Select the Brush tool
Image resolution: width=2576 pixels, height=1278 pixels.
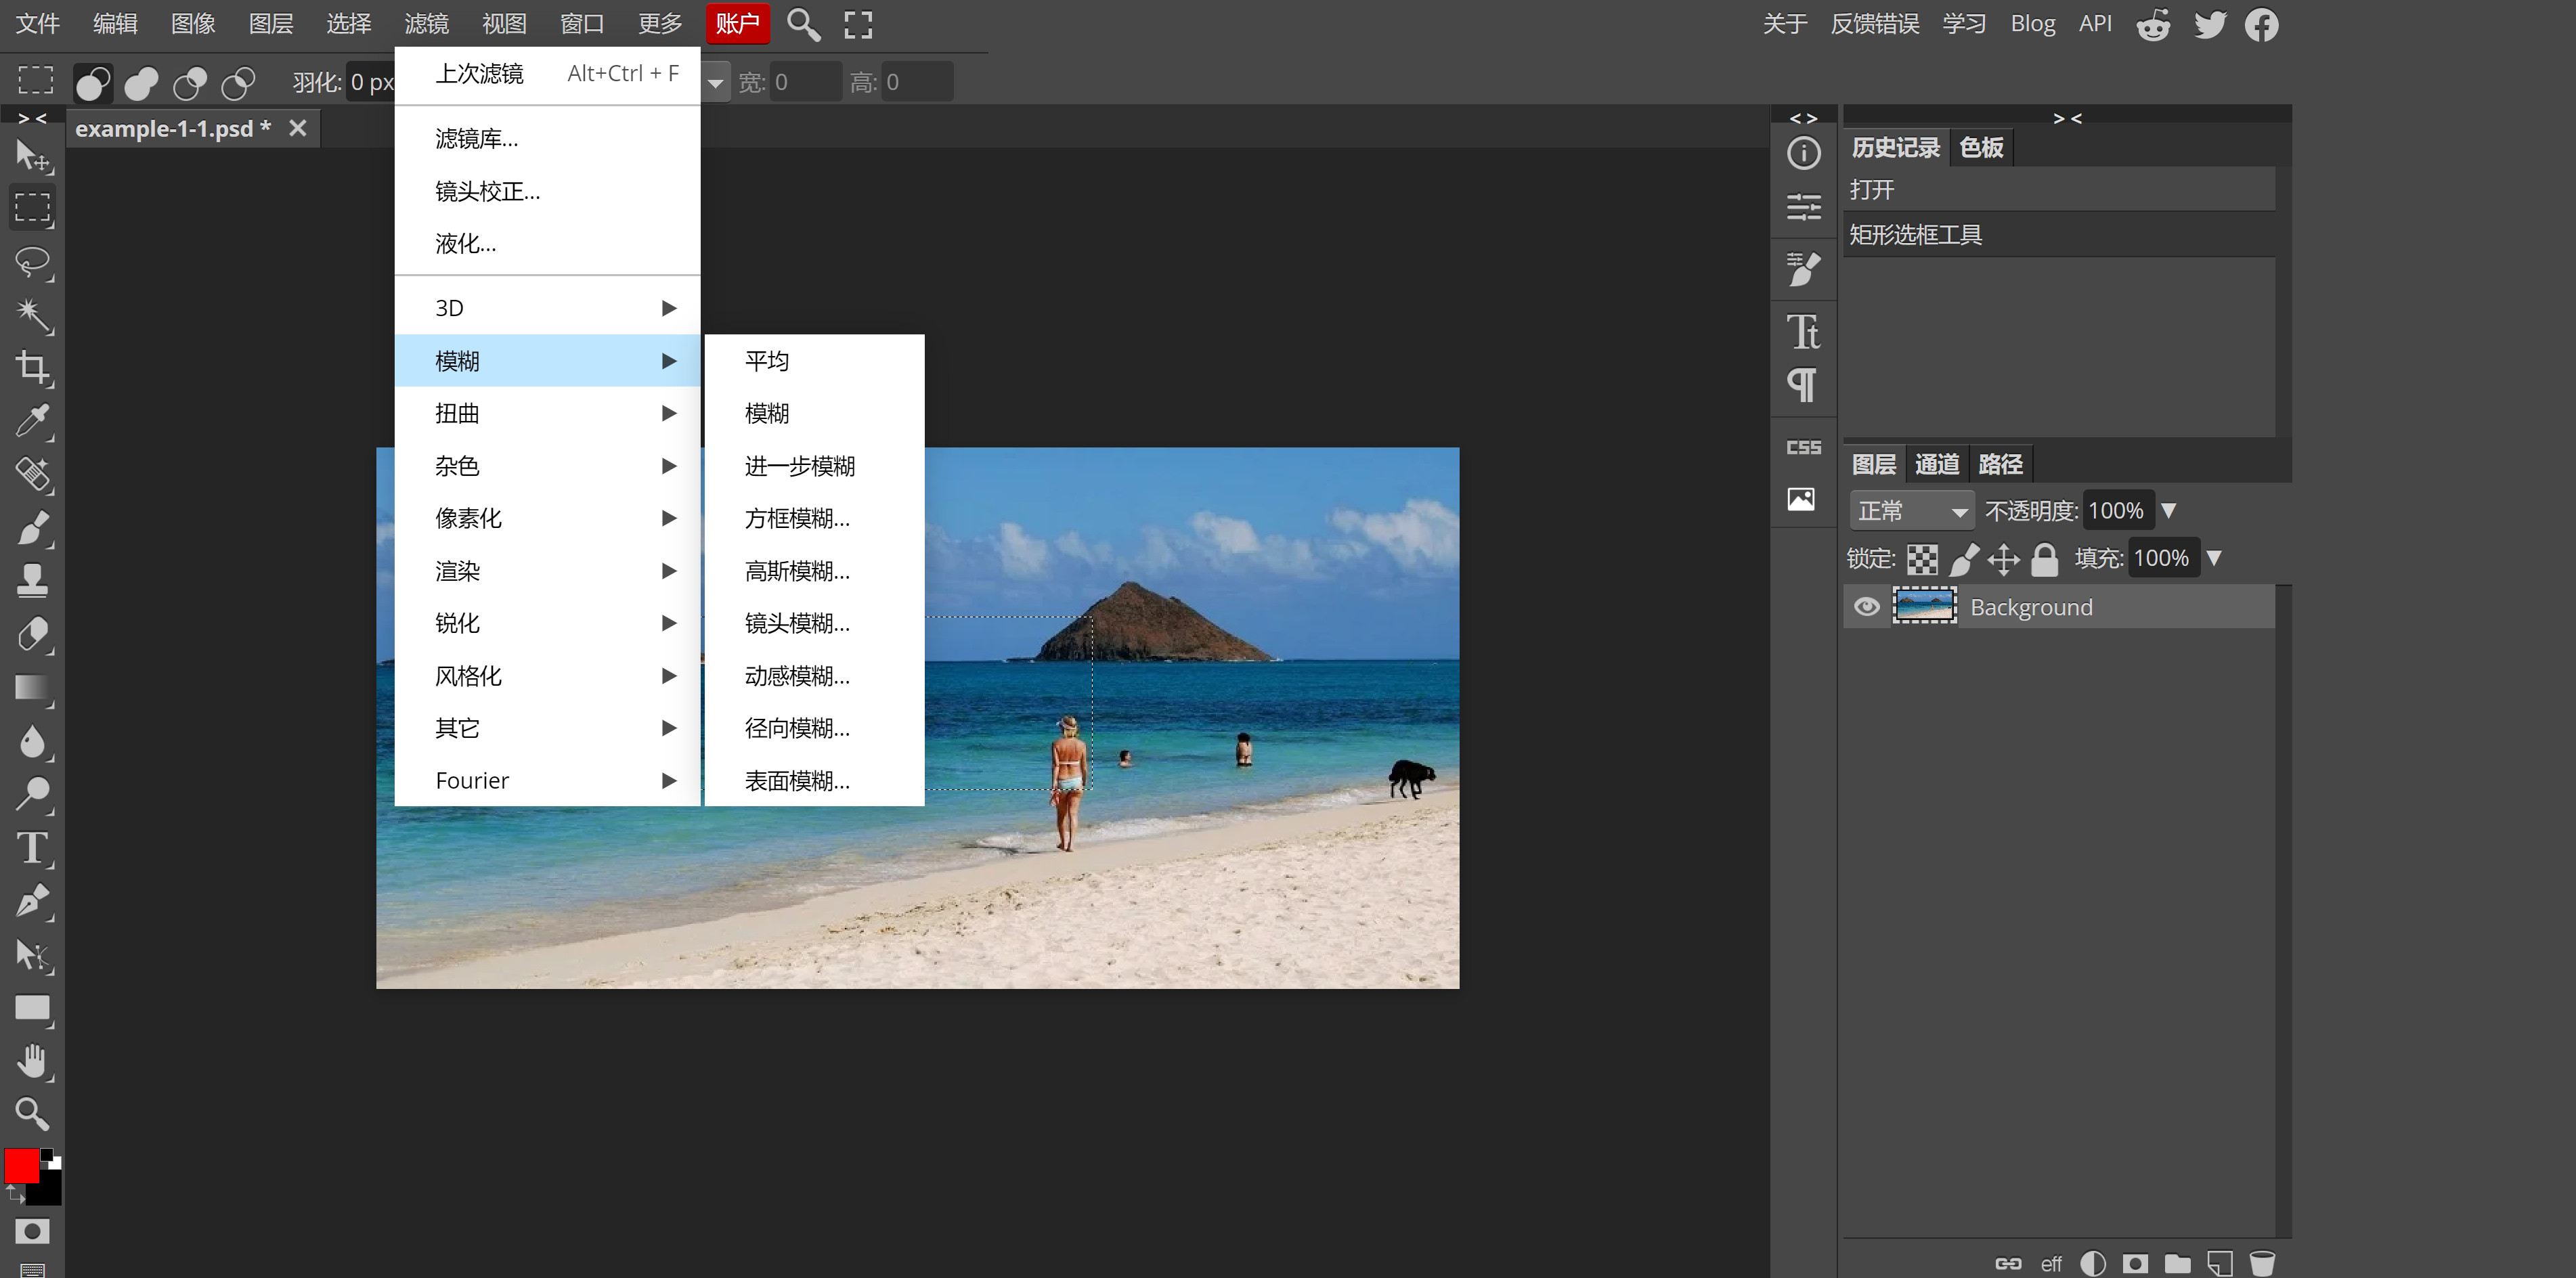point(32,527)
